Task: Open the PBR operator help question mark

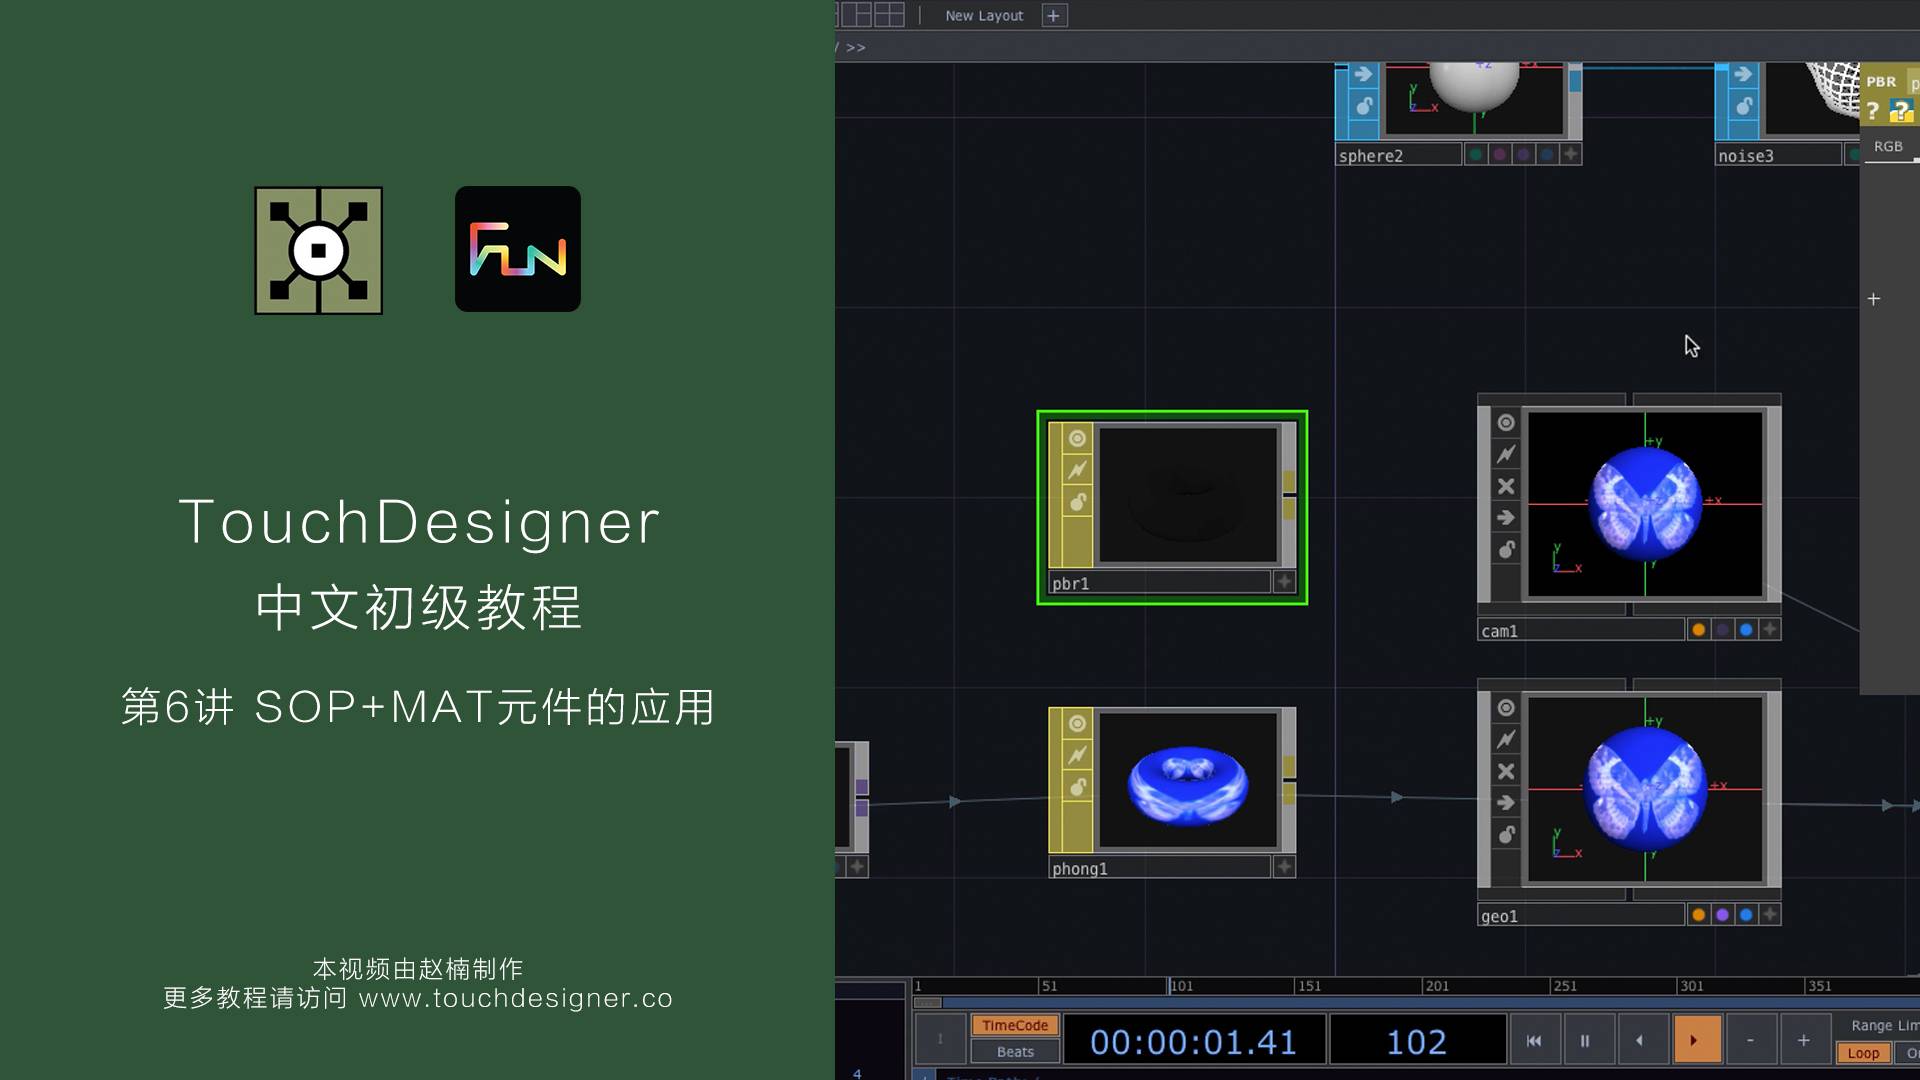Action: click(1873, 111)
